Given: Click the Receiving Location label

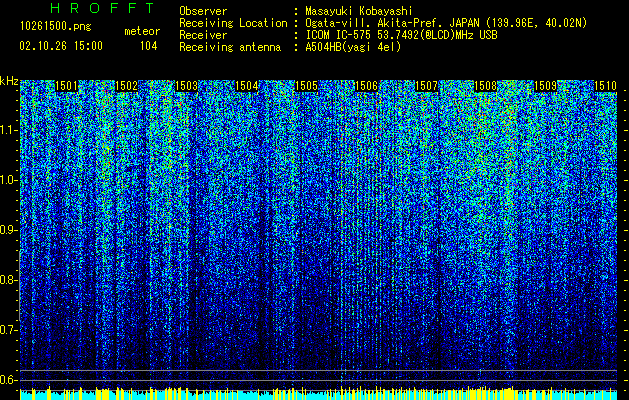Looking at the screenshot, I should (x=233, y=23).
